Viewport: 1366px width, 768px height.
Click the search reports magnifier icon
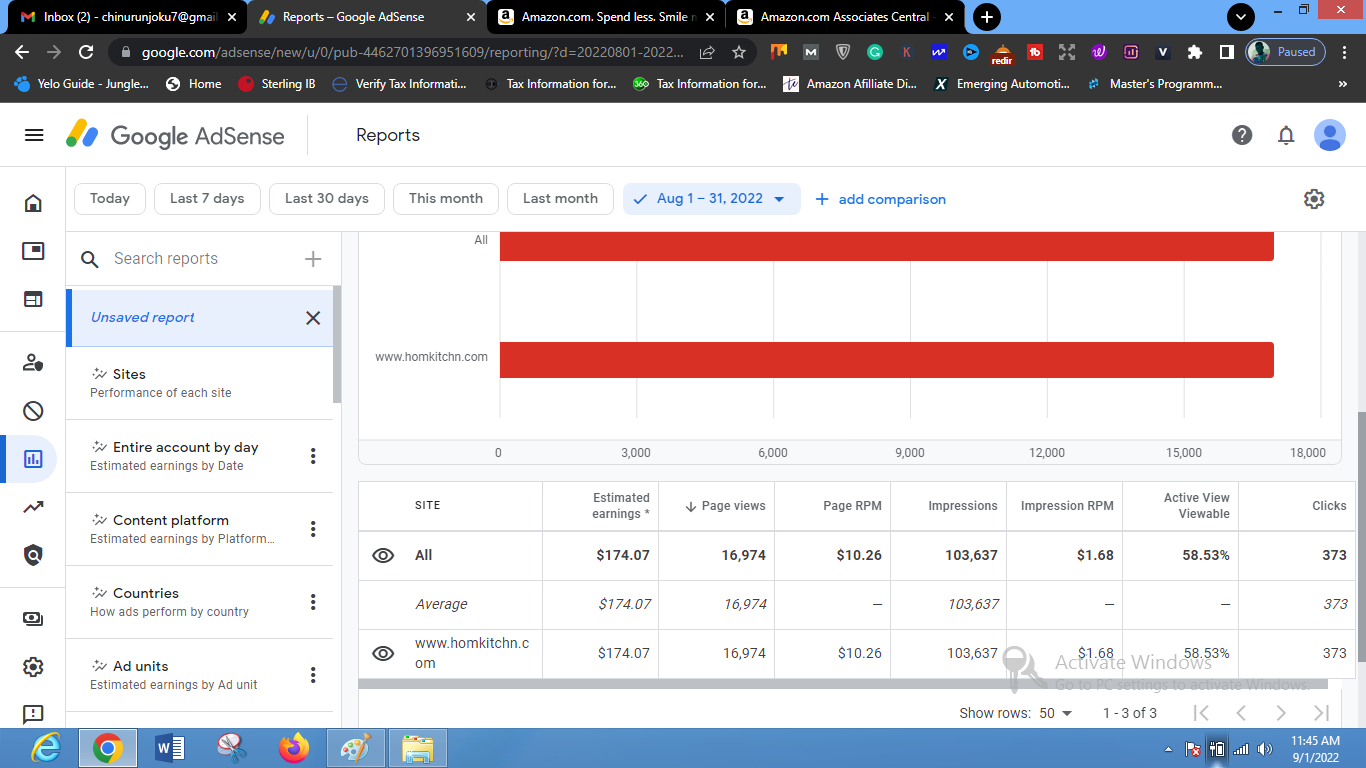(90, 259)
